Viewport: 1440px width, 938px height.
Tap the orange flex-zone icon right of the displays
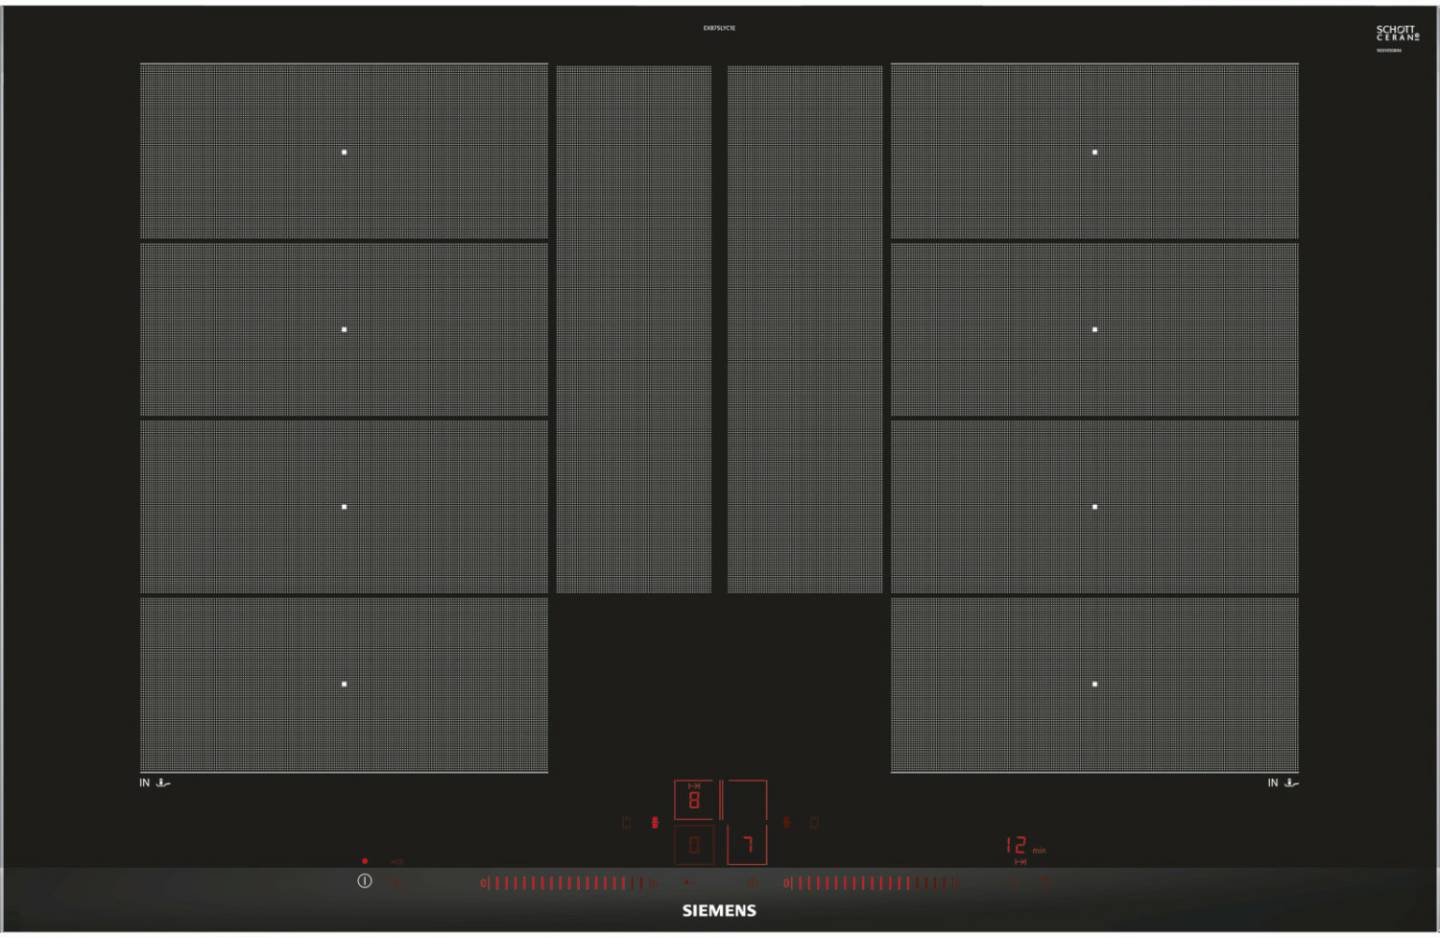[787, 823]
